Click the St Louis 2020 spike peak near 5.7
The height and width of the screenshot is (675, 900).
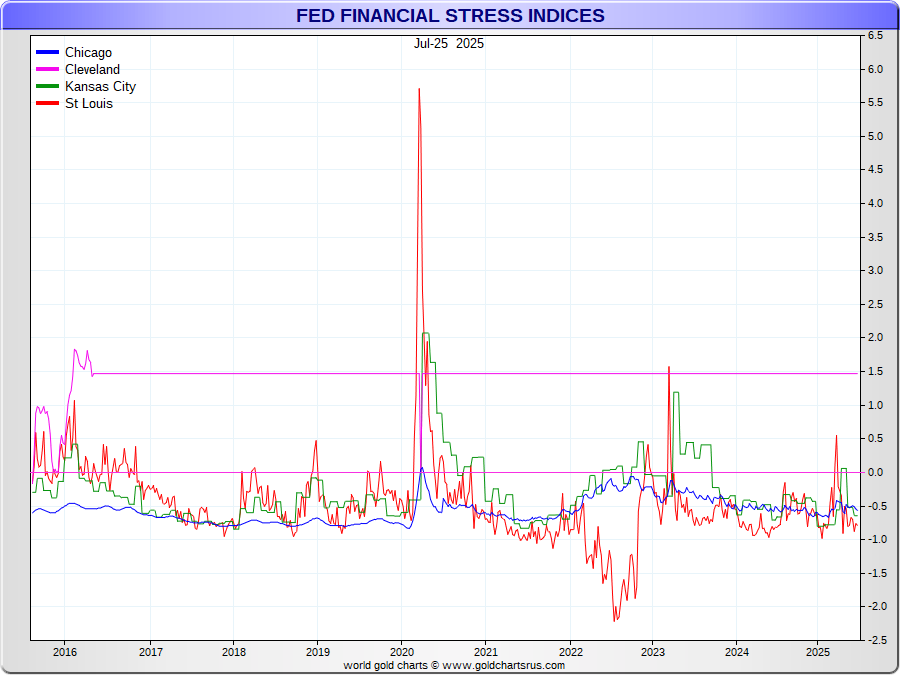pyautogui.click(x=419, y=90)
